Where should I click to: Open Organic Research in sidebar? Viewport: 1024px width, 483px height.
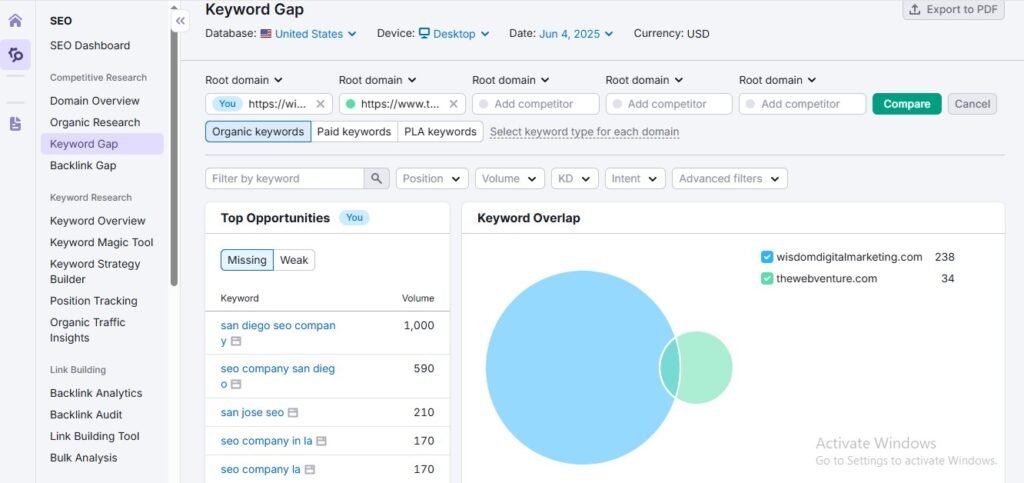95,122
